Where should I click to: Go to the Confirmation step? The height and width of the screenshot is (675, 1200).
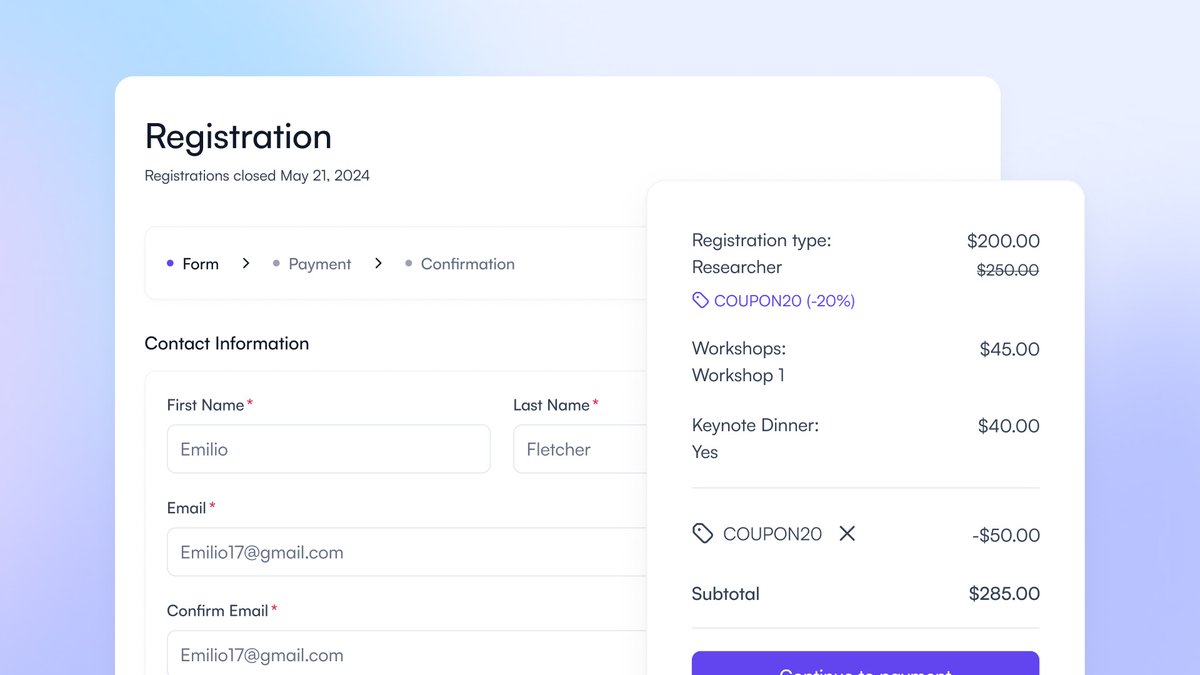coord(460,264)
